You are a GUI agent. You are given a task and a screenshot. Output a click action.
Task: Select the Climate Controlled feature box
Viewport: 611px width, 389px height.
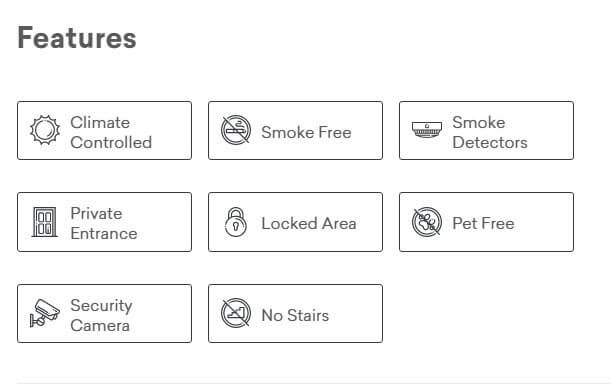point(104,131)
